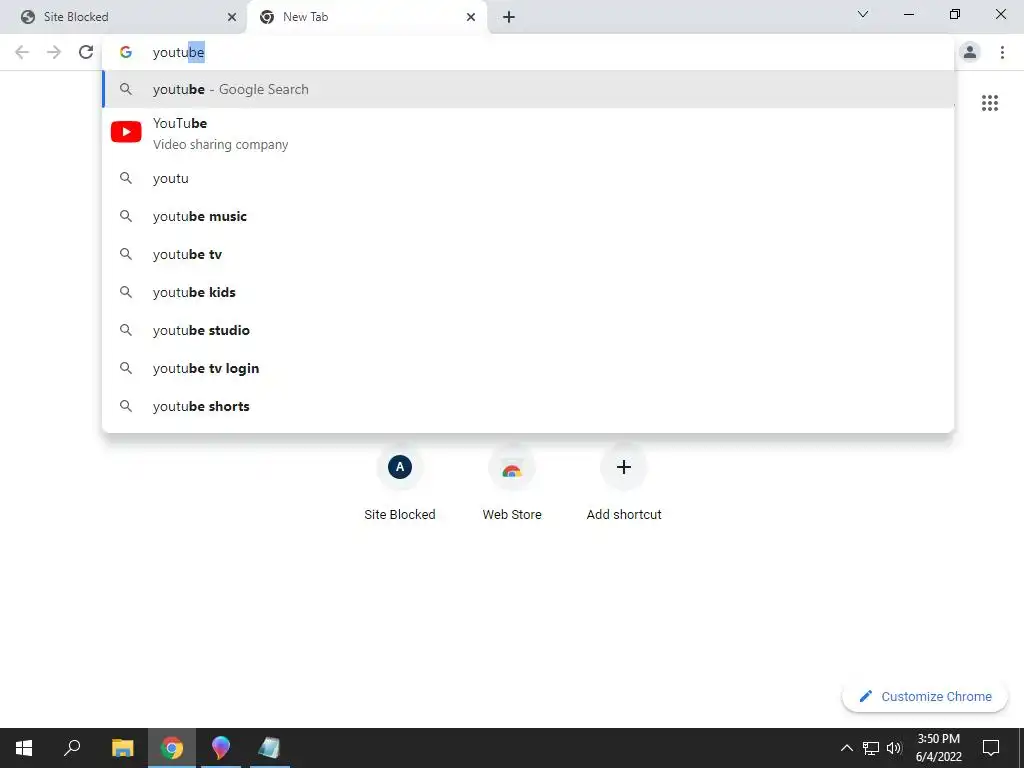Click the Customize Chrome button

[x=925, y=696]
